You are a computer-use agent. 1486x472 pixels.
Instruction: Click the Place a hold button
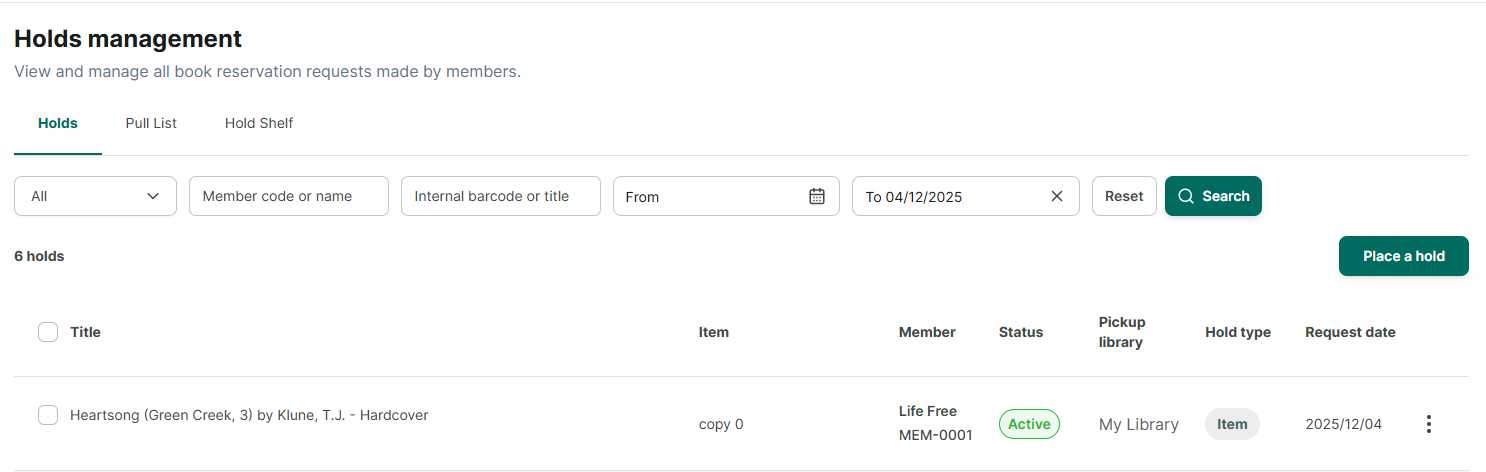pos(1404,256)
